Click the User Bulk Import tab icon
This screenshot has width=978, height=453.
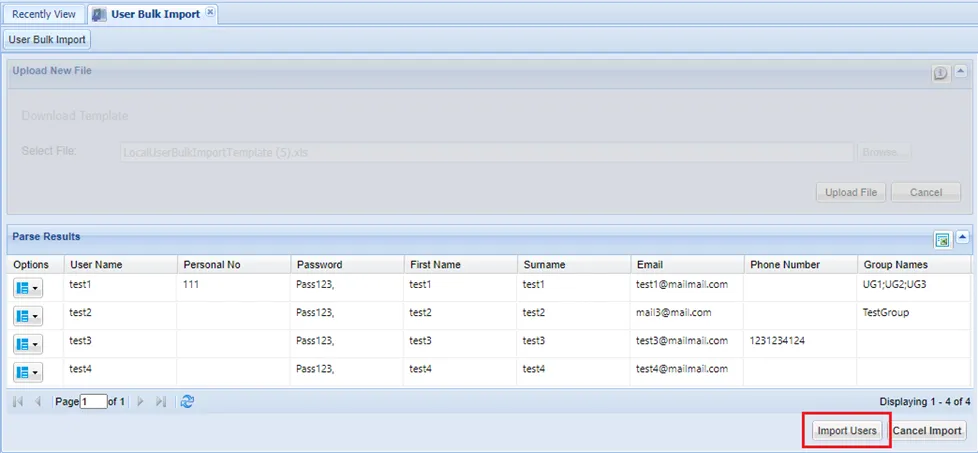99,14
